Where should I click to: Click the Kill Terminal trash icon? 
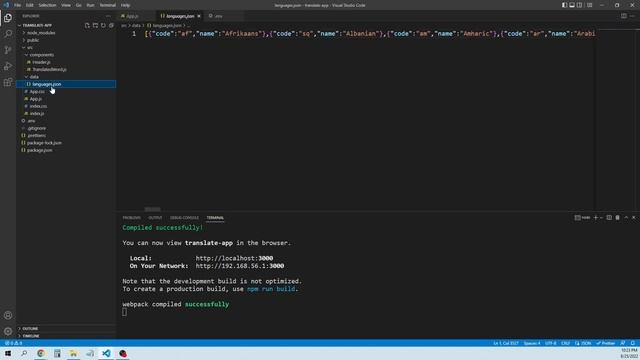pos(618,218)
